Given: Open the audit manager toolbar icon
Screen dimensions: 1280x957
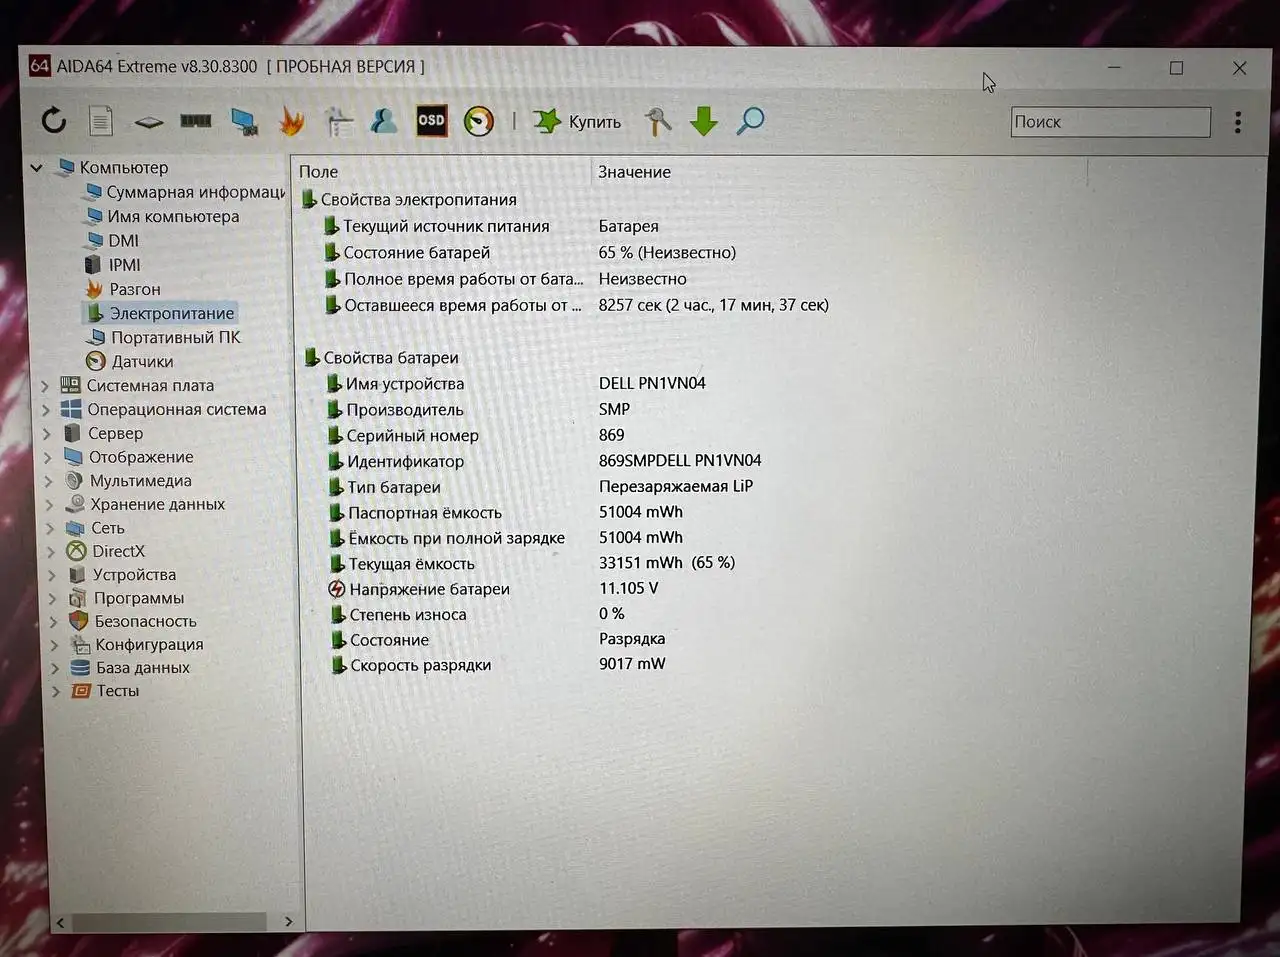Looking at the screenshot, I should (x=339, y=122).
